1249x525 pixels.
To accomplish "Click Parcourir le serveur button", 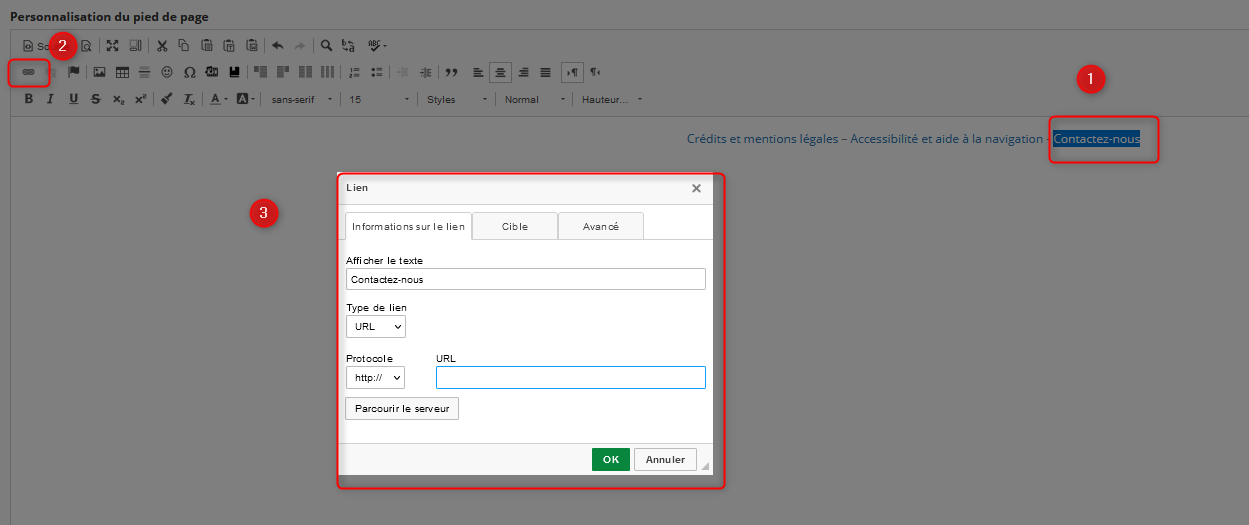I will click(402, 408).
